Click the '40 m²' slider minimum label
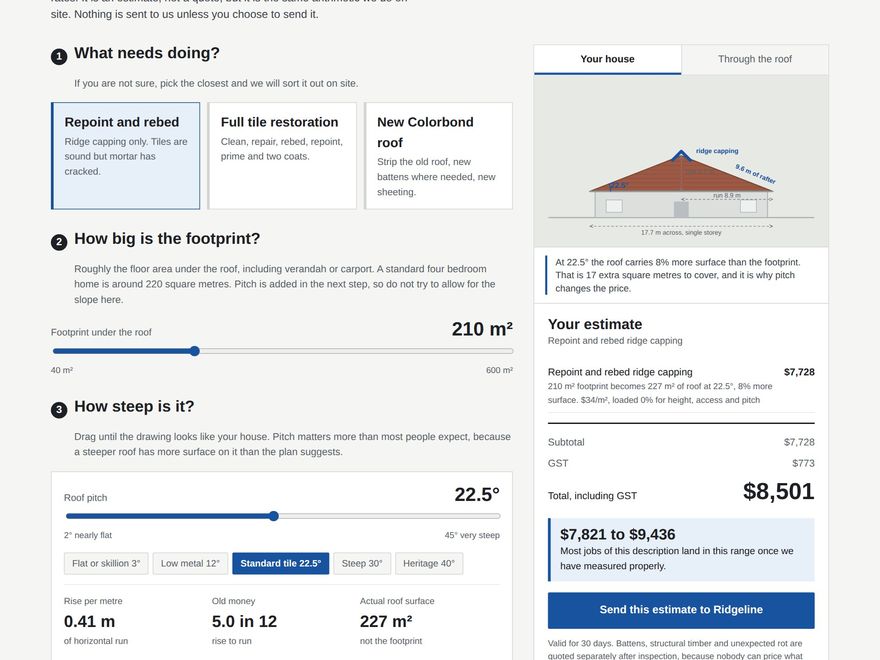880x660 pixels. pyautogui.click(x=62, y=370)
